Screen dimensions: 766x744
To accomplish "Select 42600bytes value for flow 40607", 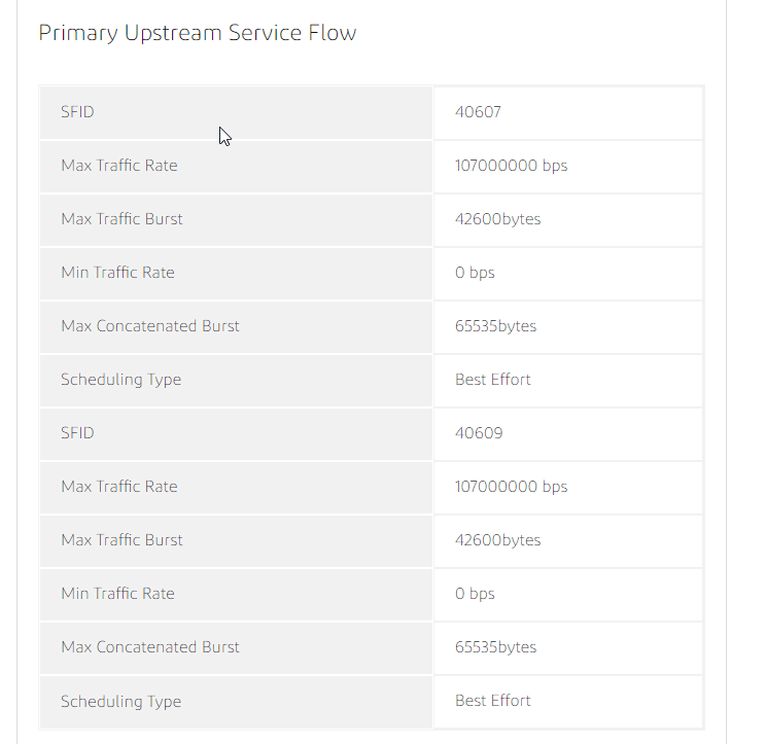I will [x=498, y=219].
